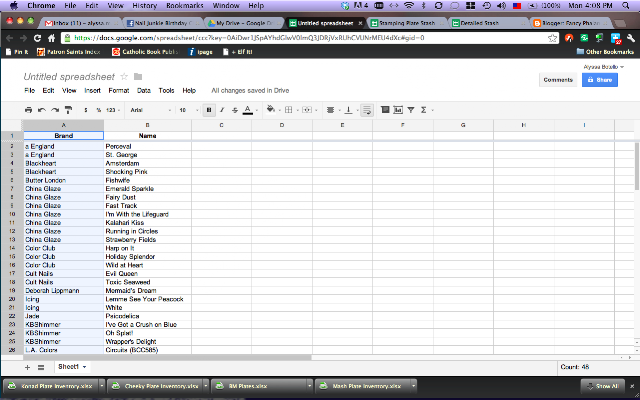Toggle bold formatting
This screenshot has height=400, width=640.
pyautogui.click(x=209, y=110)
